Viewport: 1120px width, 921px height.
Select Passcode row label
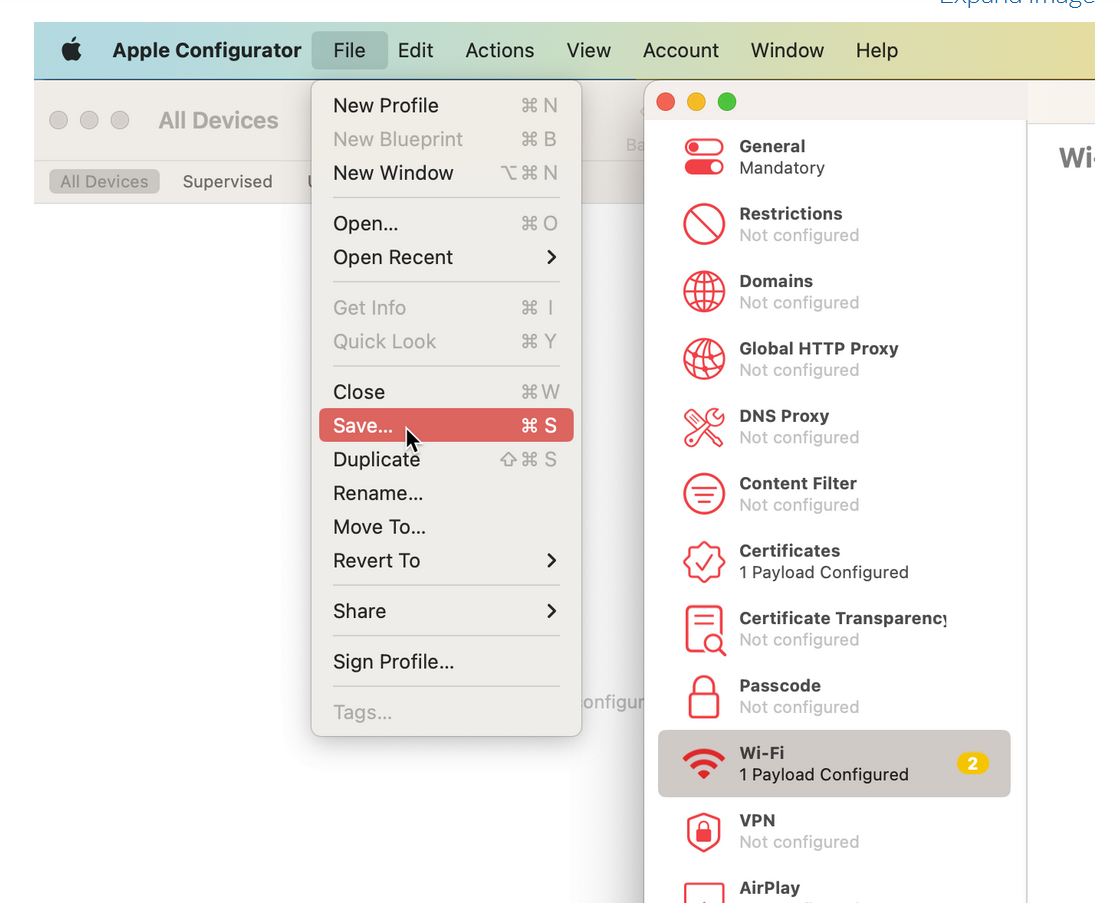click(779, 686)
